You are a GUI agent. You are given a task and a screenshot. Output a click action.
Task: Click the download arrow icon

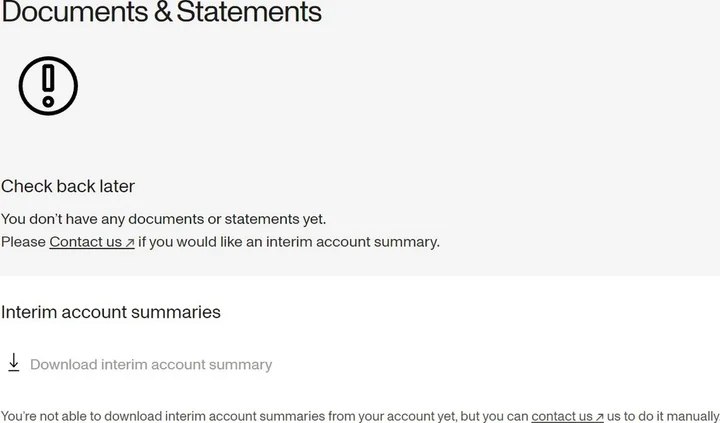point(14,363)
